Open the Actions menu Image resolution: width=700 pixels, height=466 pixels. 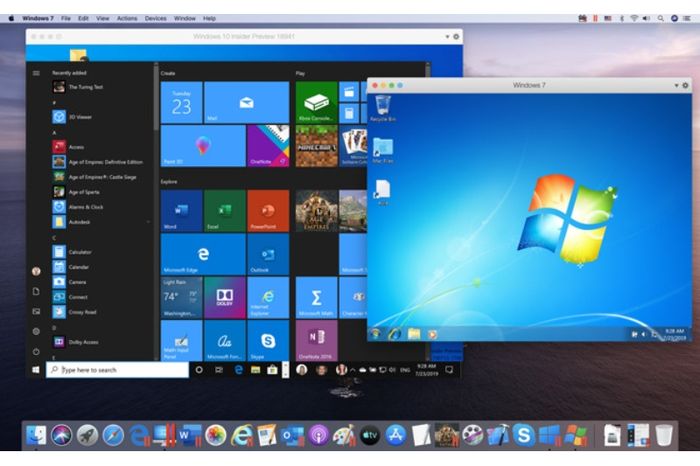tap(127, 18)
